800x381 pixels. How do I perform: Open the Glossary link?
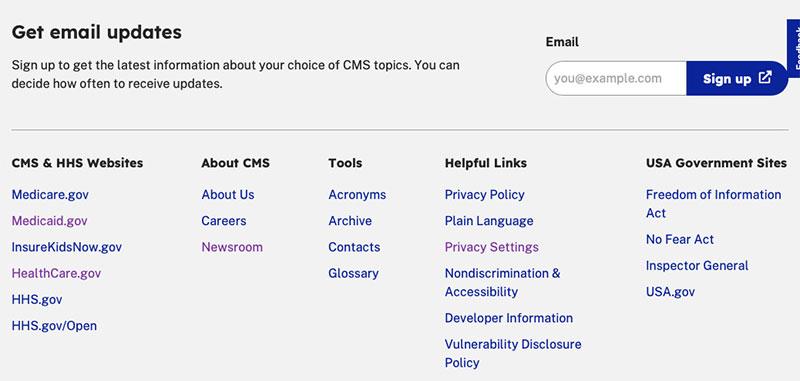tap(354, 273)
